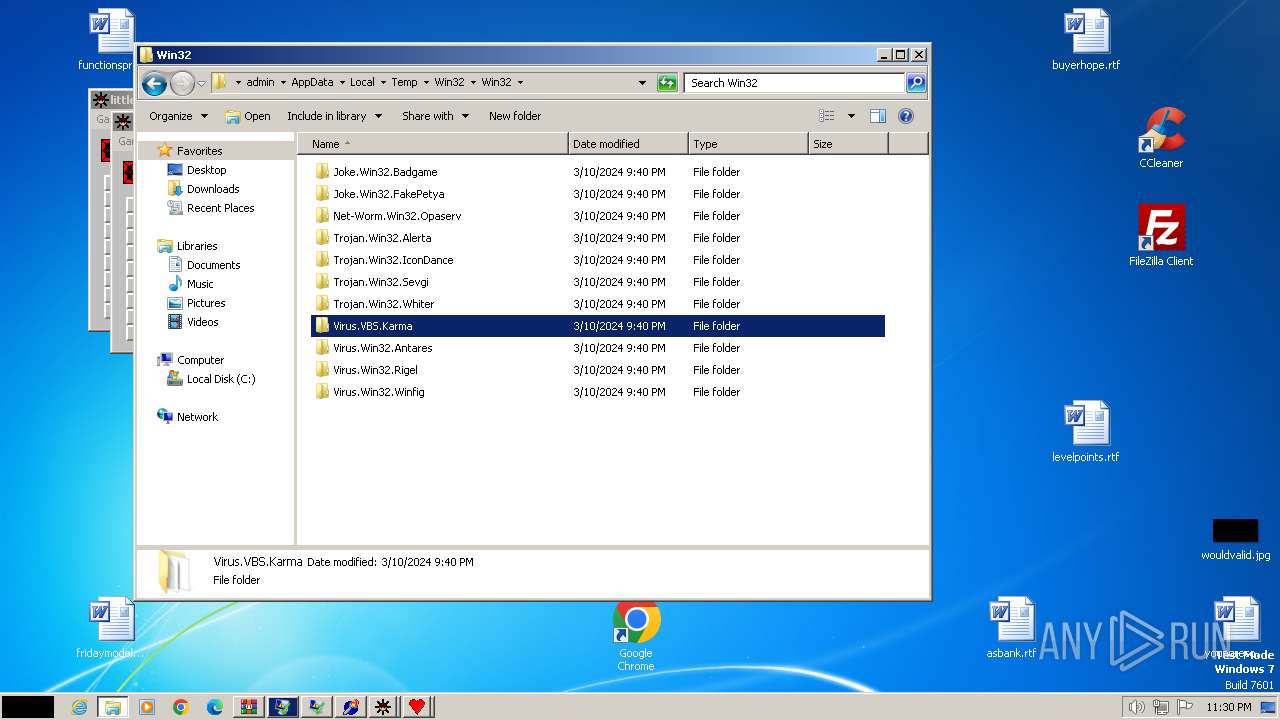Click the Forward navigation arrow
The height and width of the screenshot is (720, 1280).
(x=182, y=83)
